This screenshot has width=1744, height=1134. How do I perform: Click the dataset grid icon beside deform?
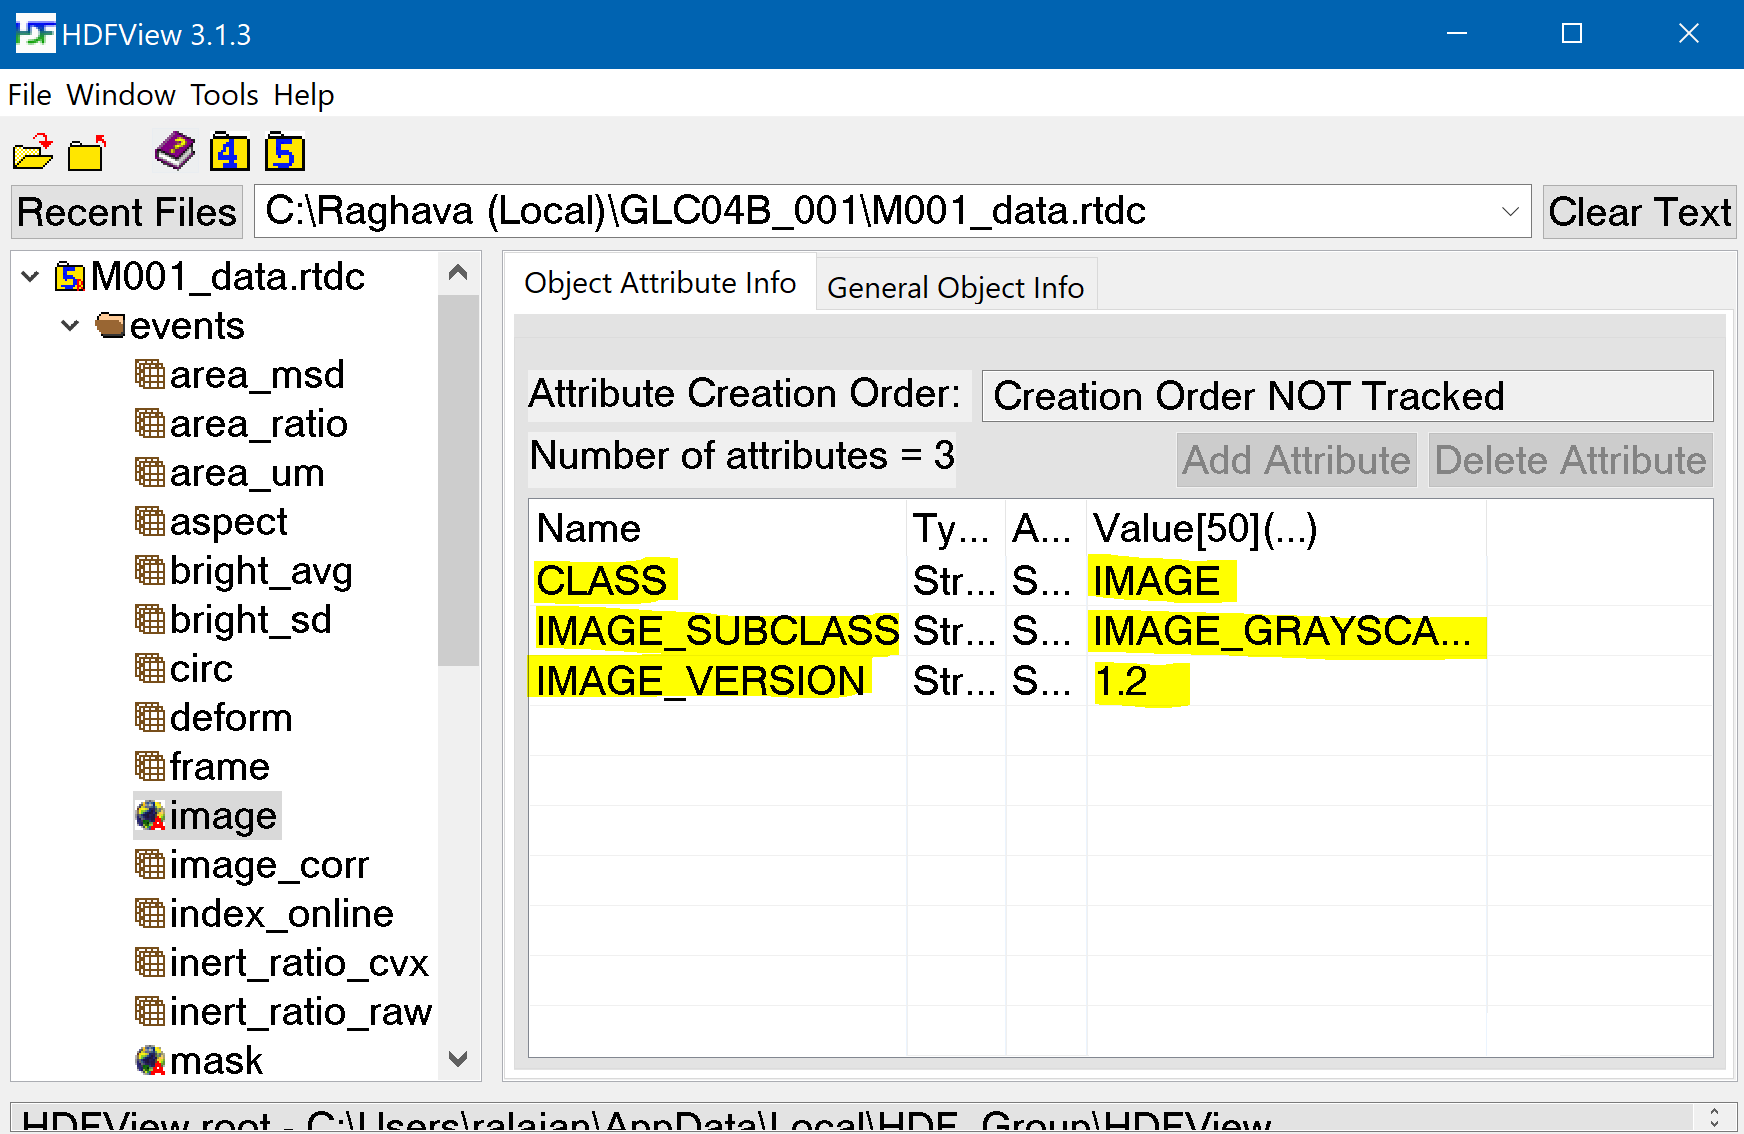coord(148,717)
